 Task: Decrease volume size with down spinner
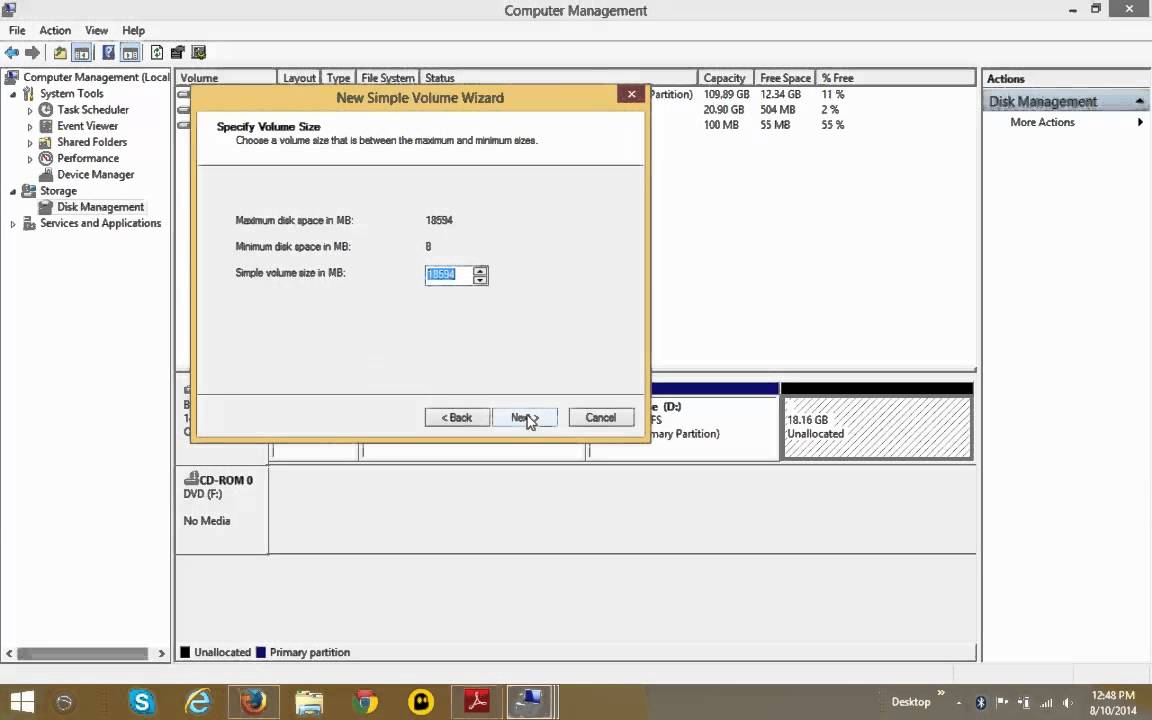tap(480, 280)
